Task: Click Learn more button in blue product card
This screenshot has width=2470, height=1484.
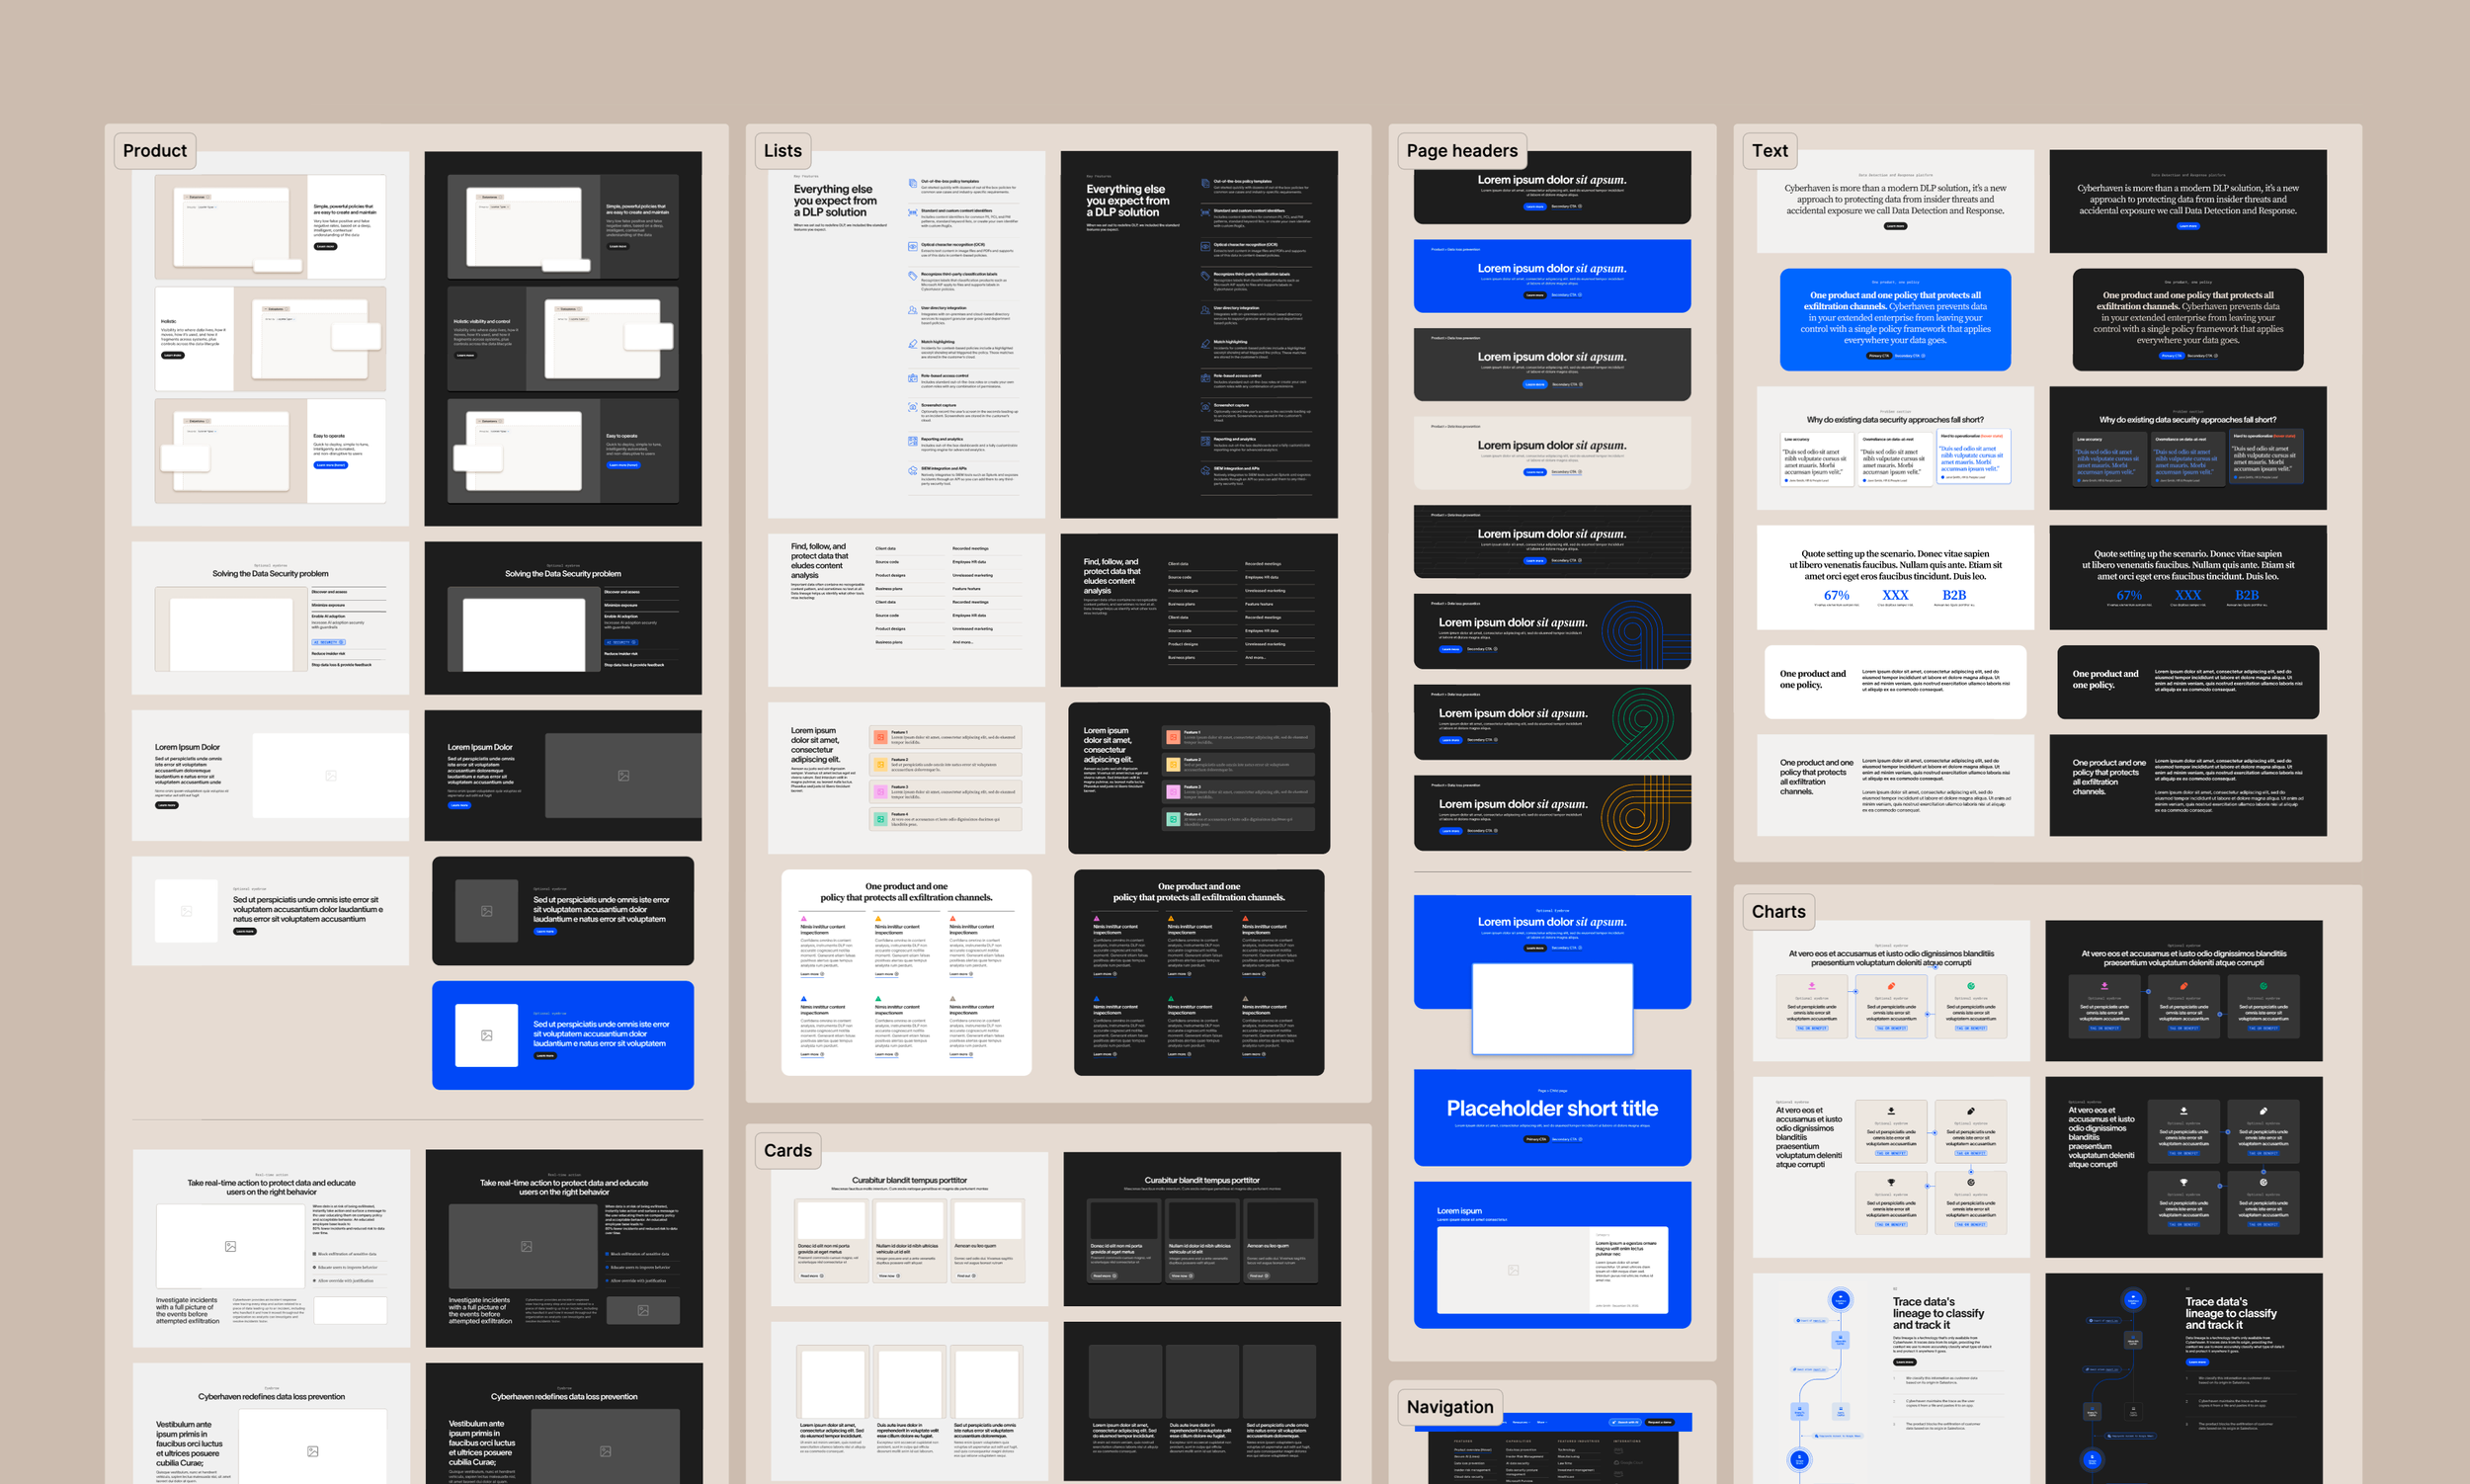Action: 544,1055
